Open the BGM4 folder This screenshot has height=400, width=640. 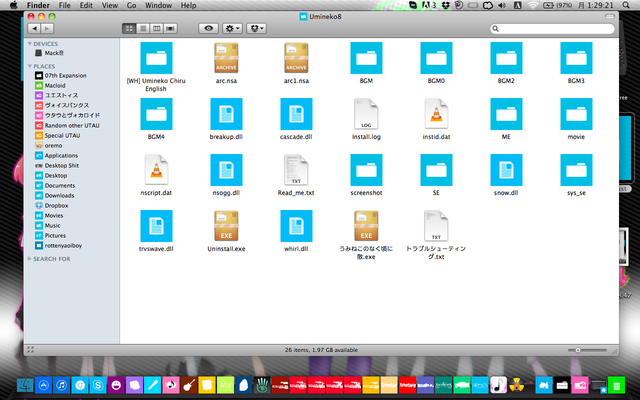pos(156,114)
